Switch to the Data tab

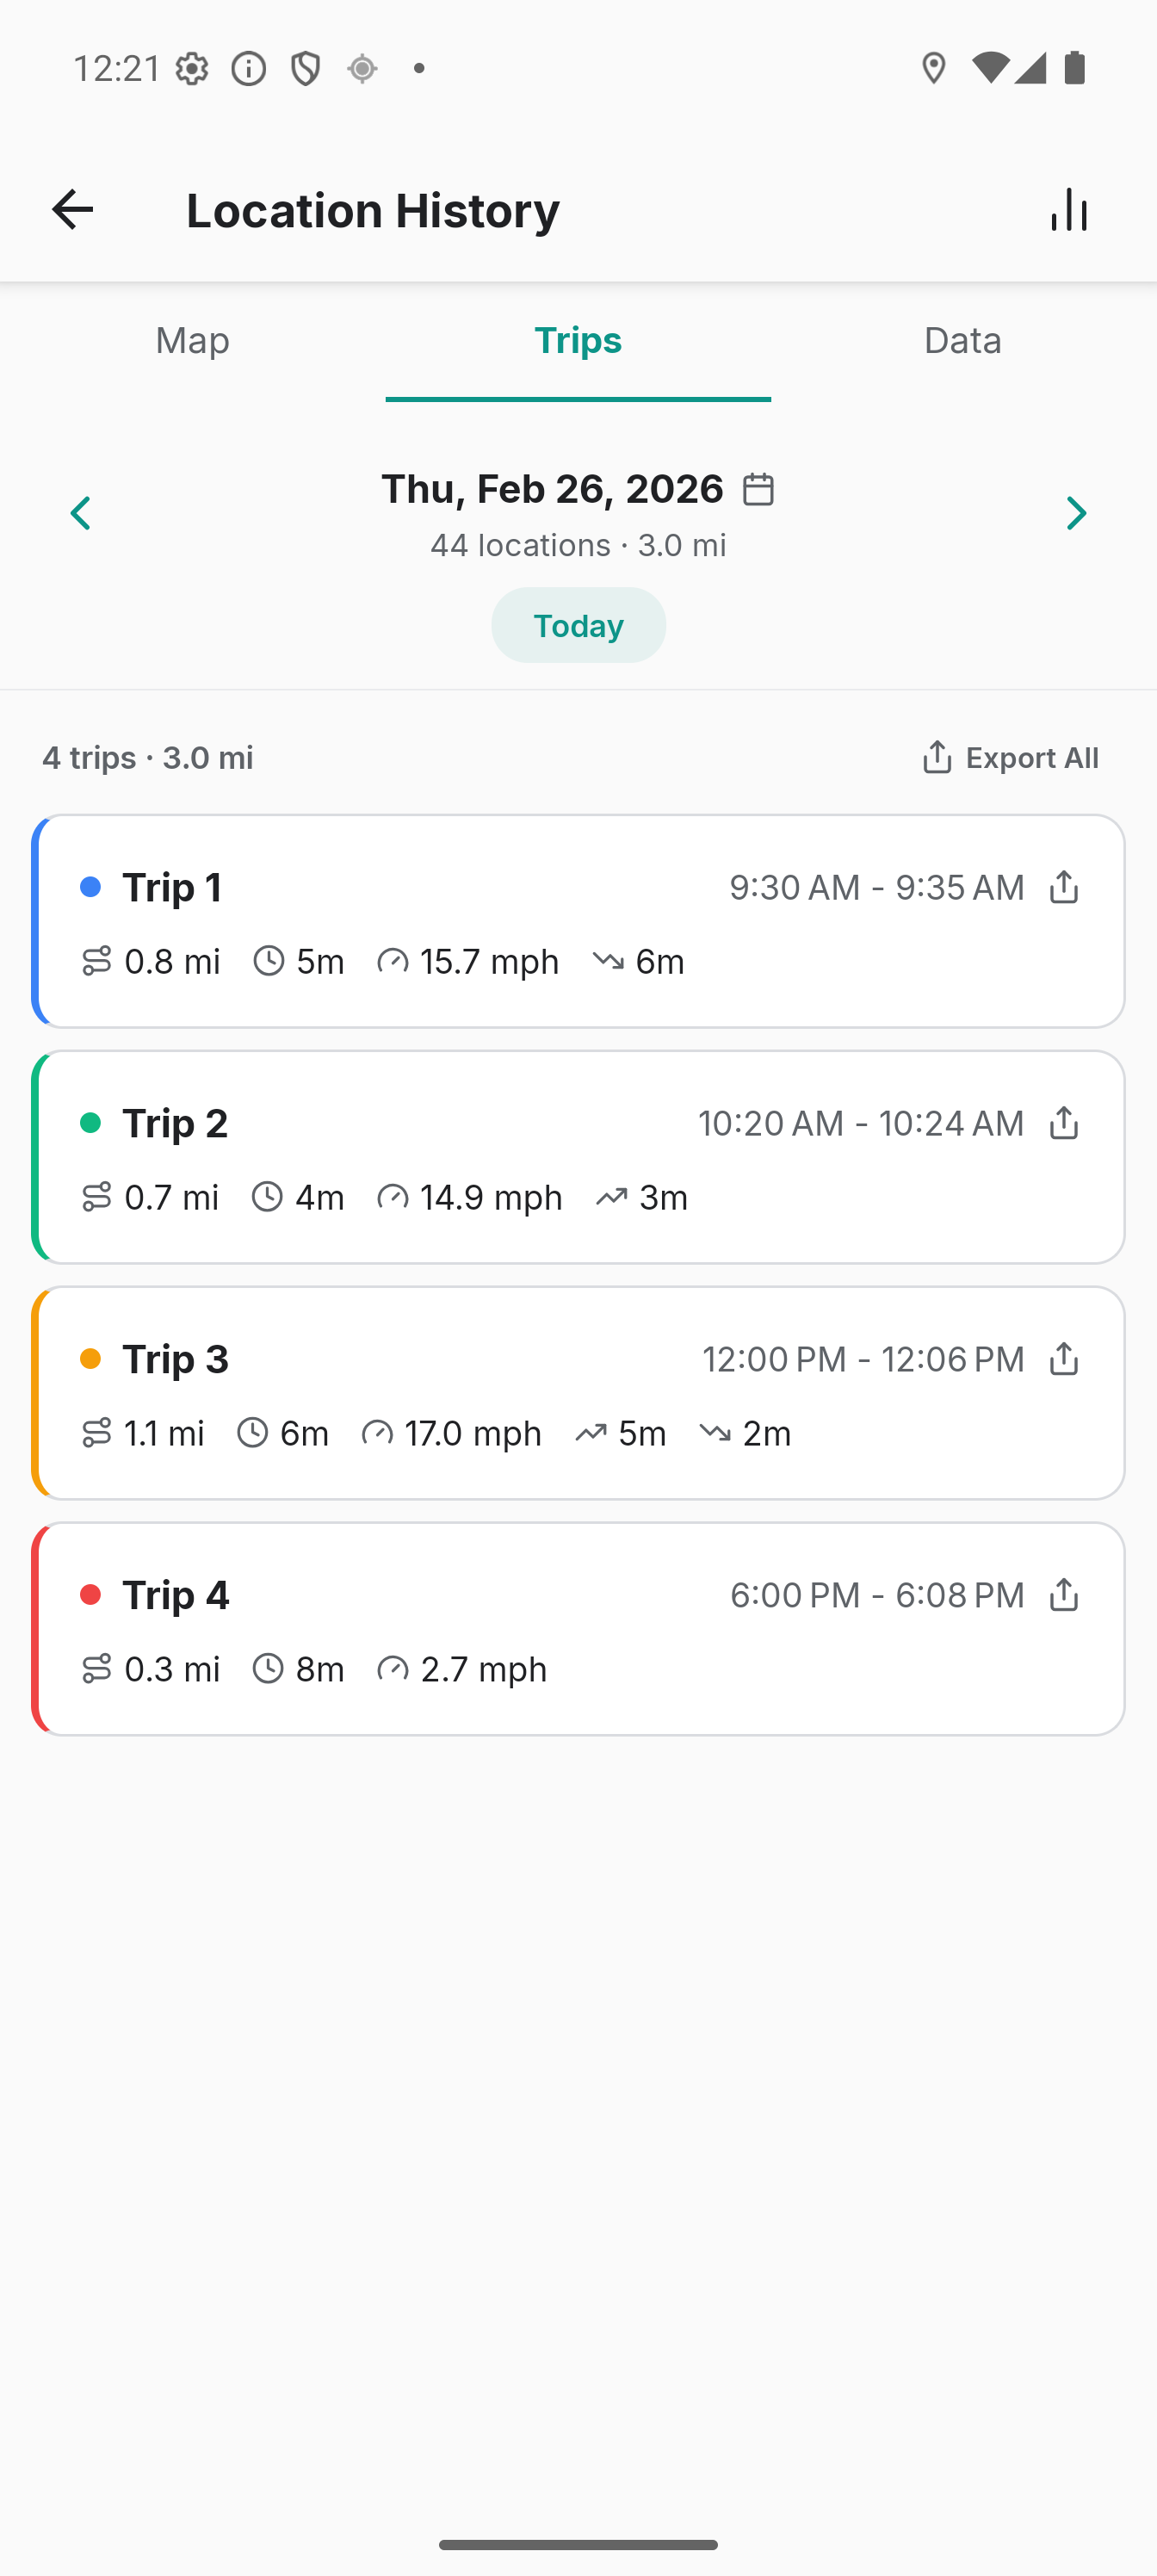(x=963, y=341)
